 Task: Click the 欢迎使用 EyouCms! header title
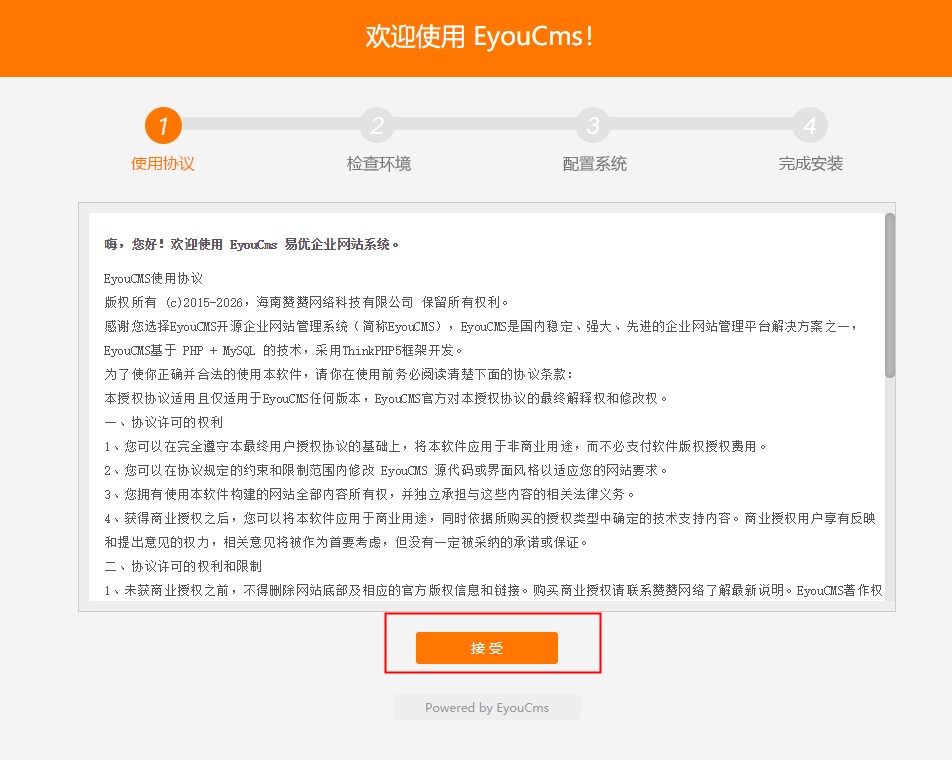coord(479,36)
